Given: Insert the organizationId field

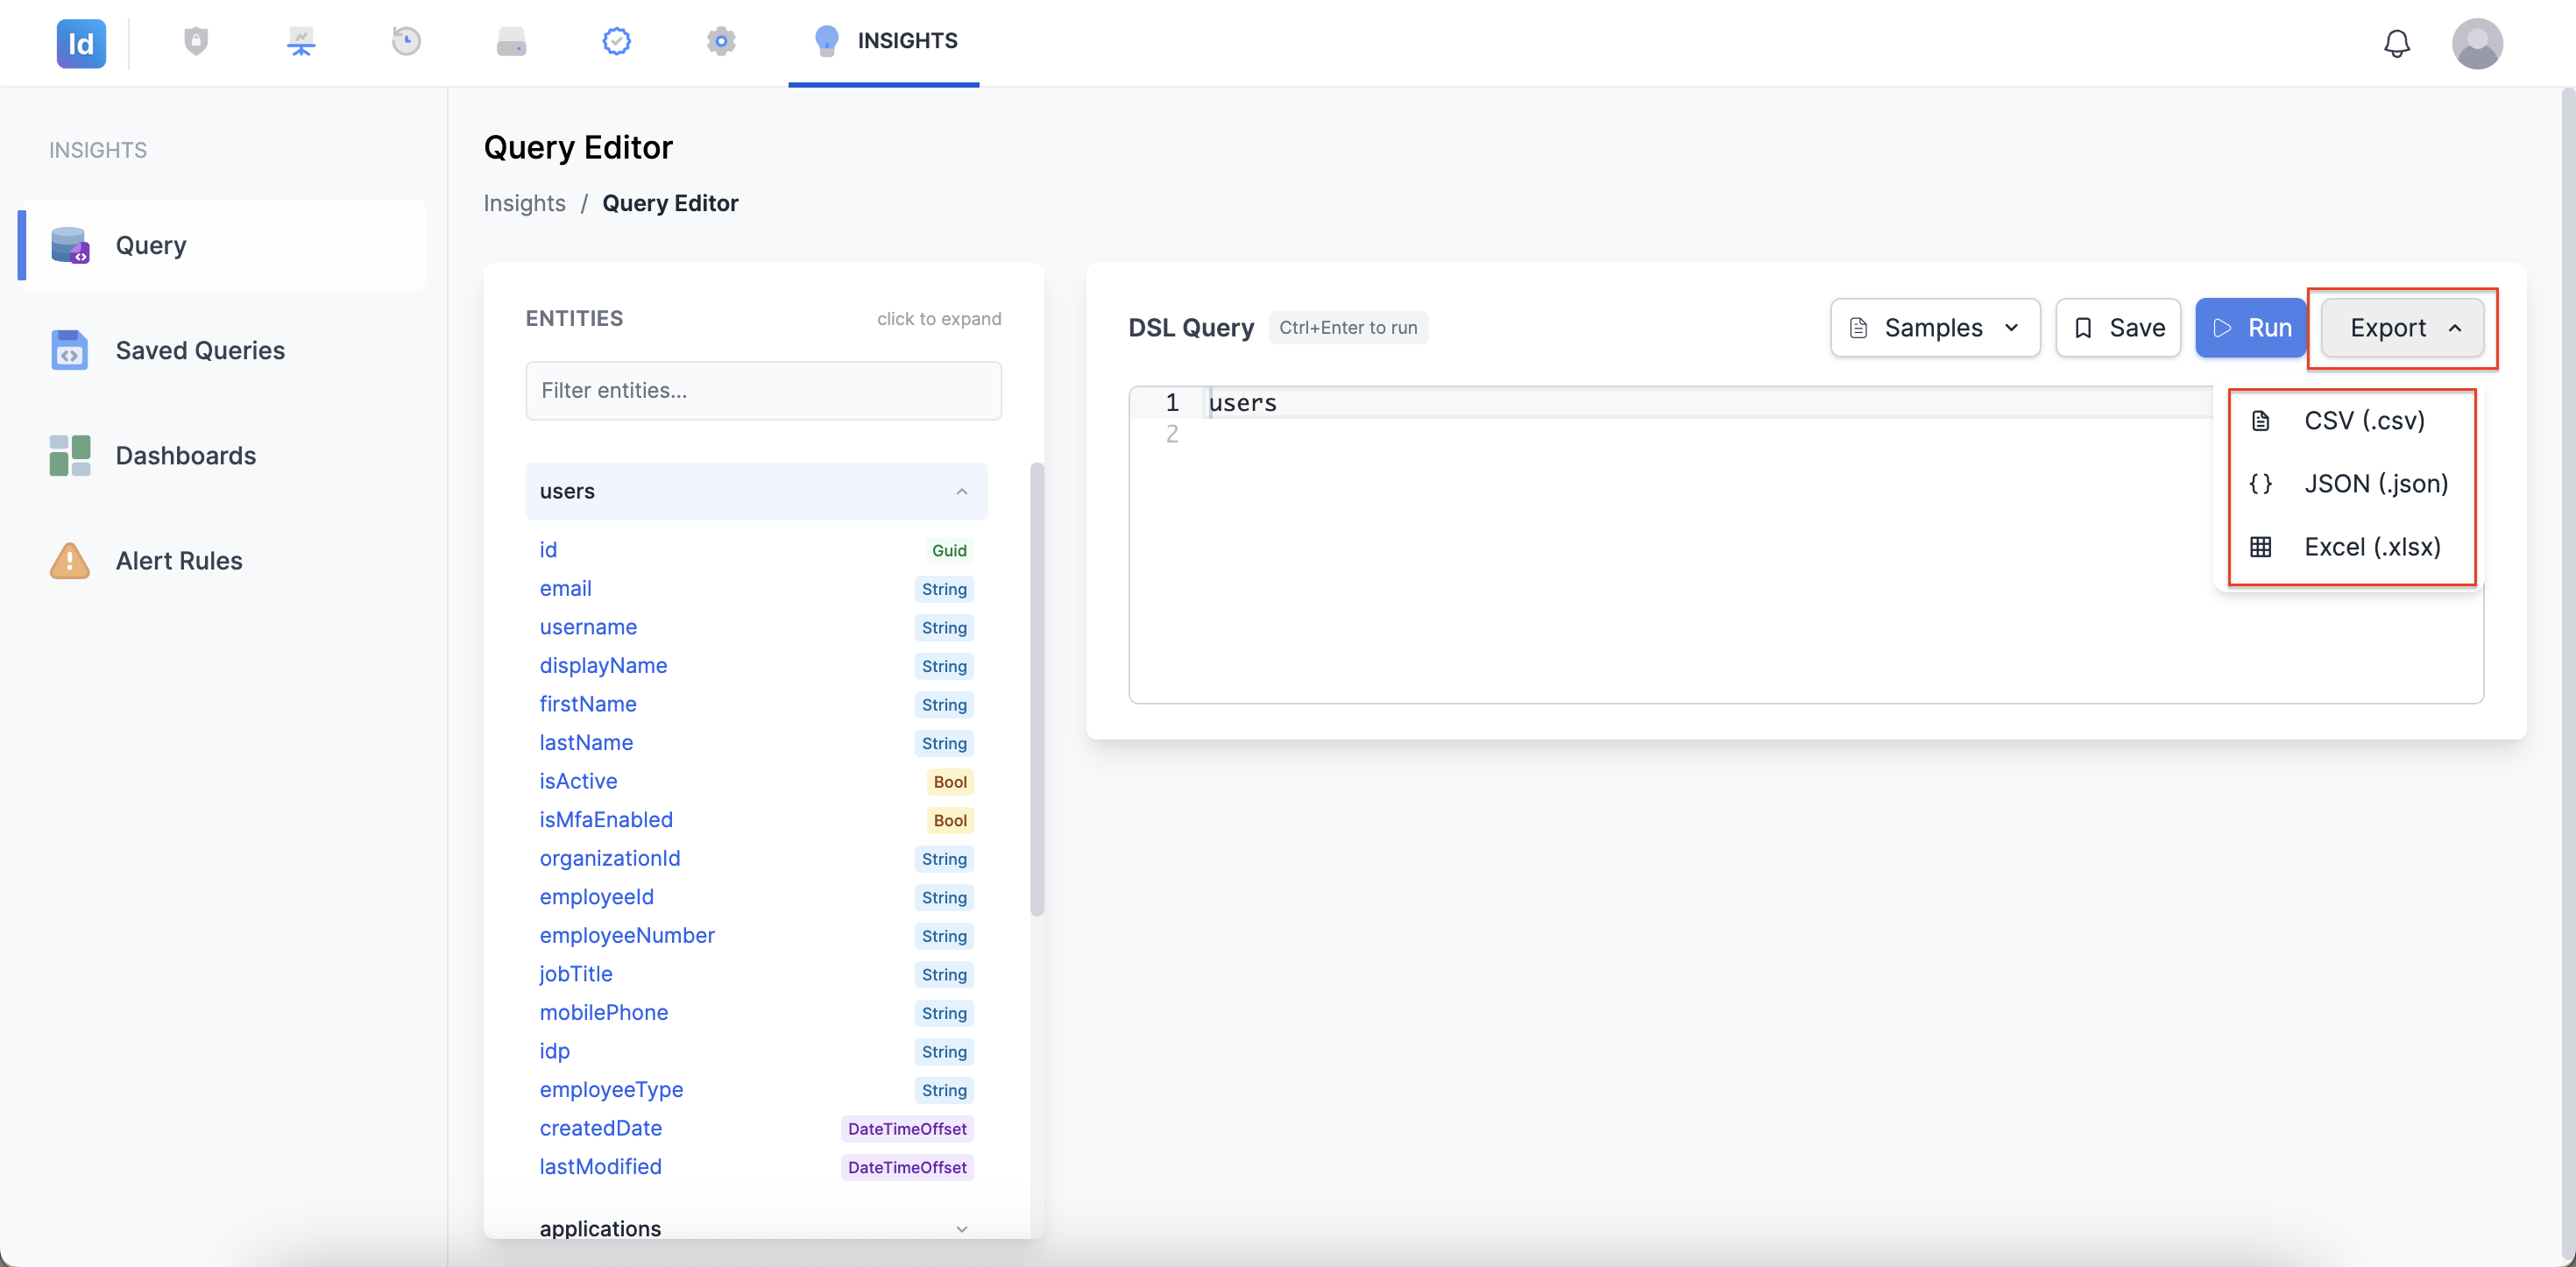Looking at the screenshot, I should tap(610, 858).
